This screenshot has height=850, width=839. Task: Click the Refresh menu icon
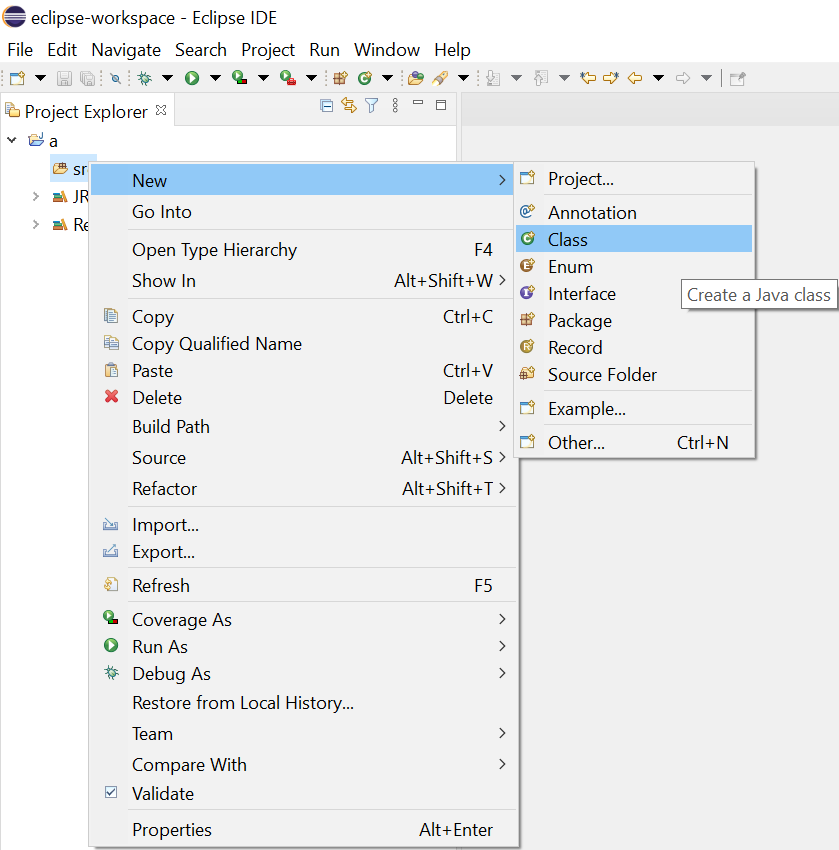coord(111,584)
